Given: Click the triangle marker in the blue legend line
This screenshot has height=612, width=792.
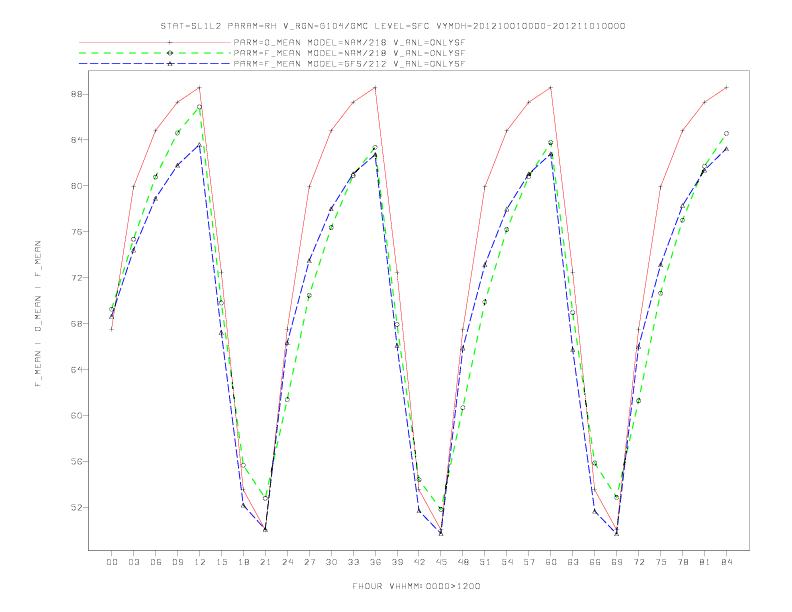Looking at the screenshot, I should point(170,64).
